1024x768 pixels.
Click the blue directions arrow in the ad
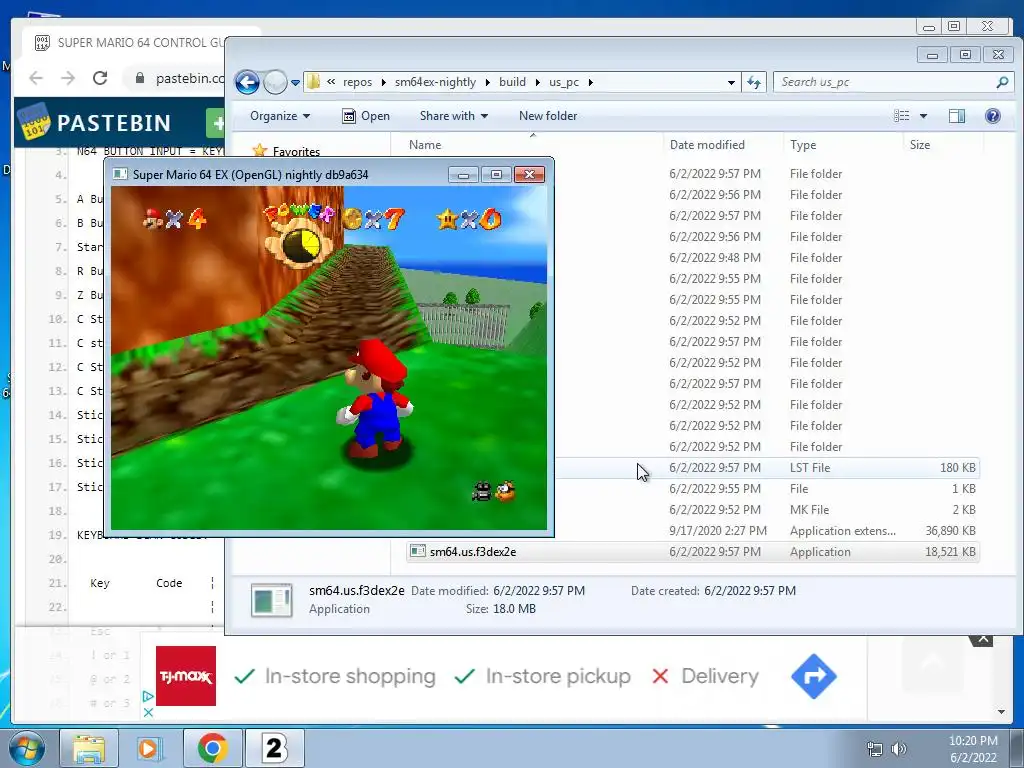[814, 676]
